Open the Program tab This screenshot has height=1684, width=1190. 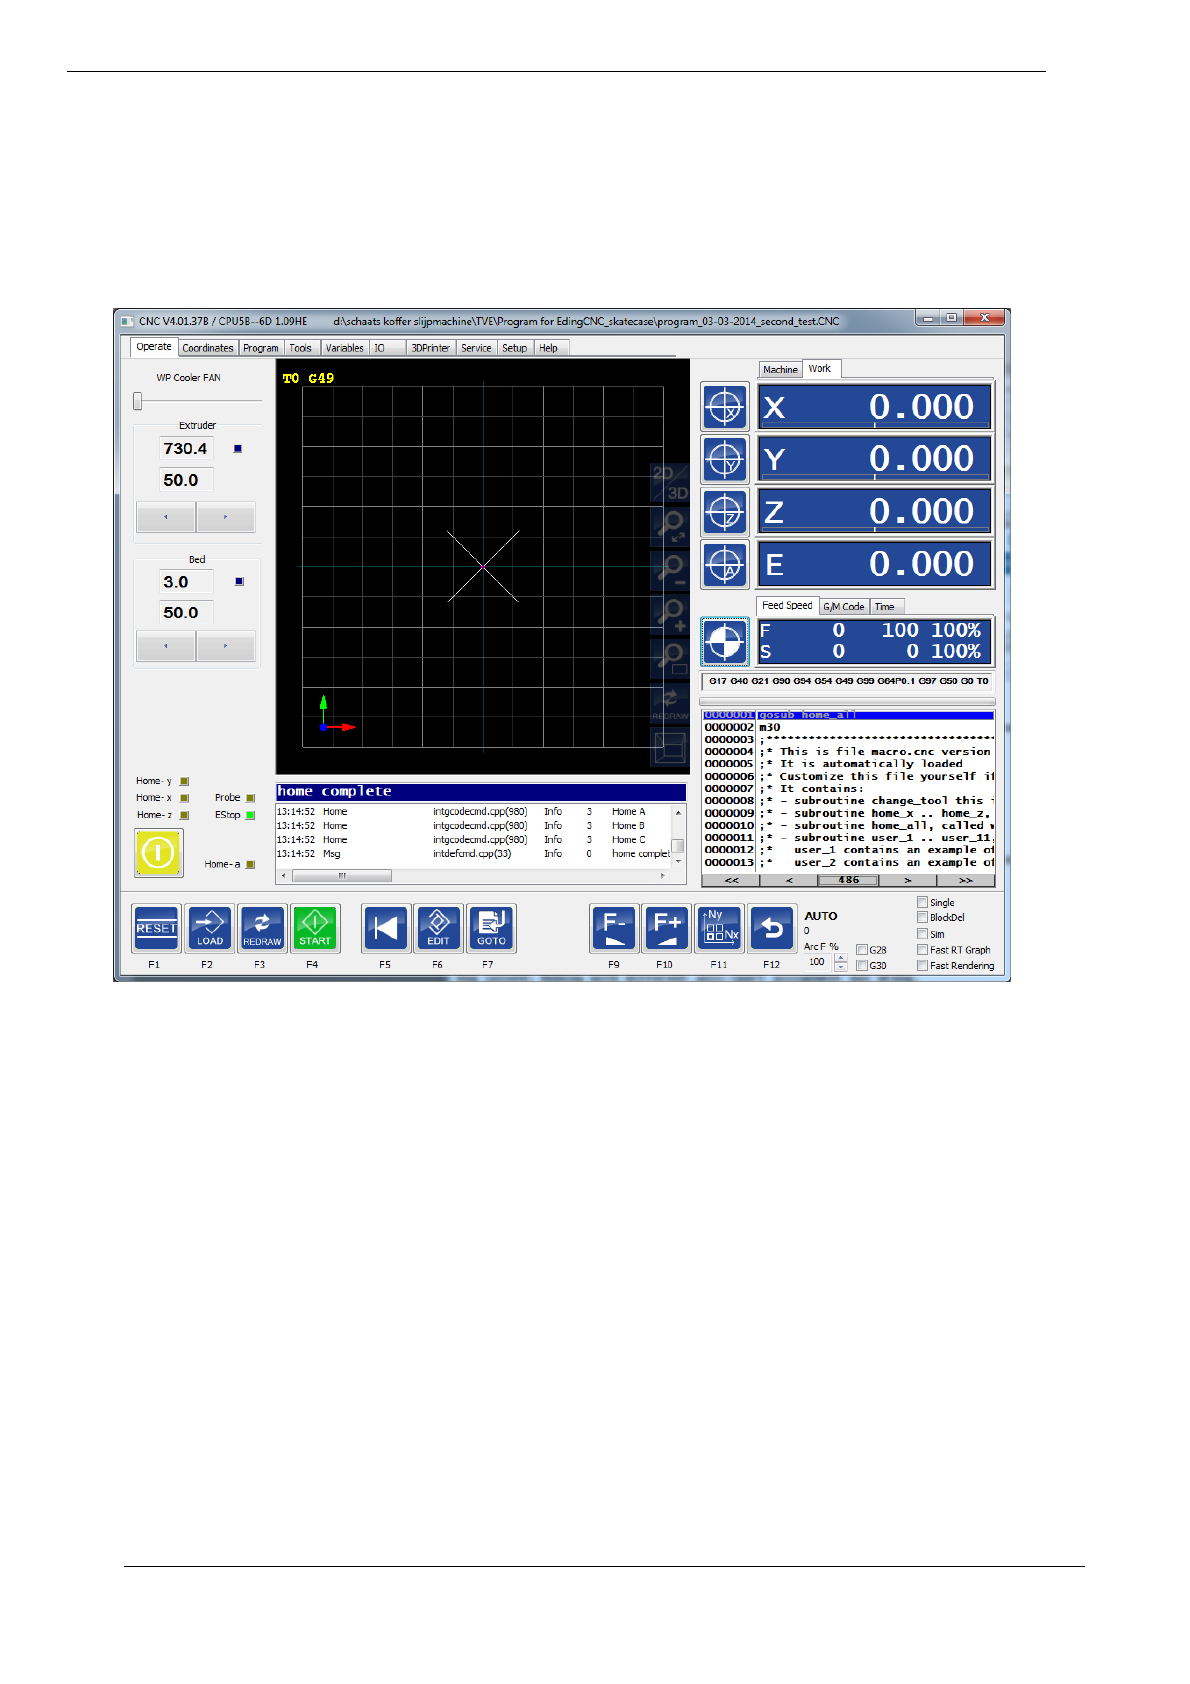261,348
